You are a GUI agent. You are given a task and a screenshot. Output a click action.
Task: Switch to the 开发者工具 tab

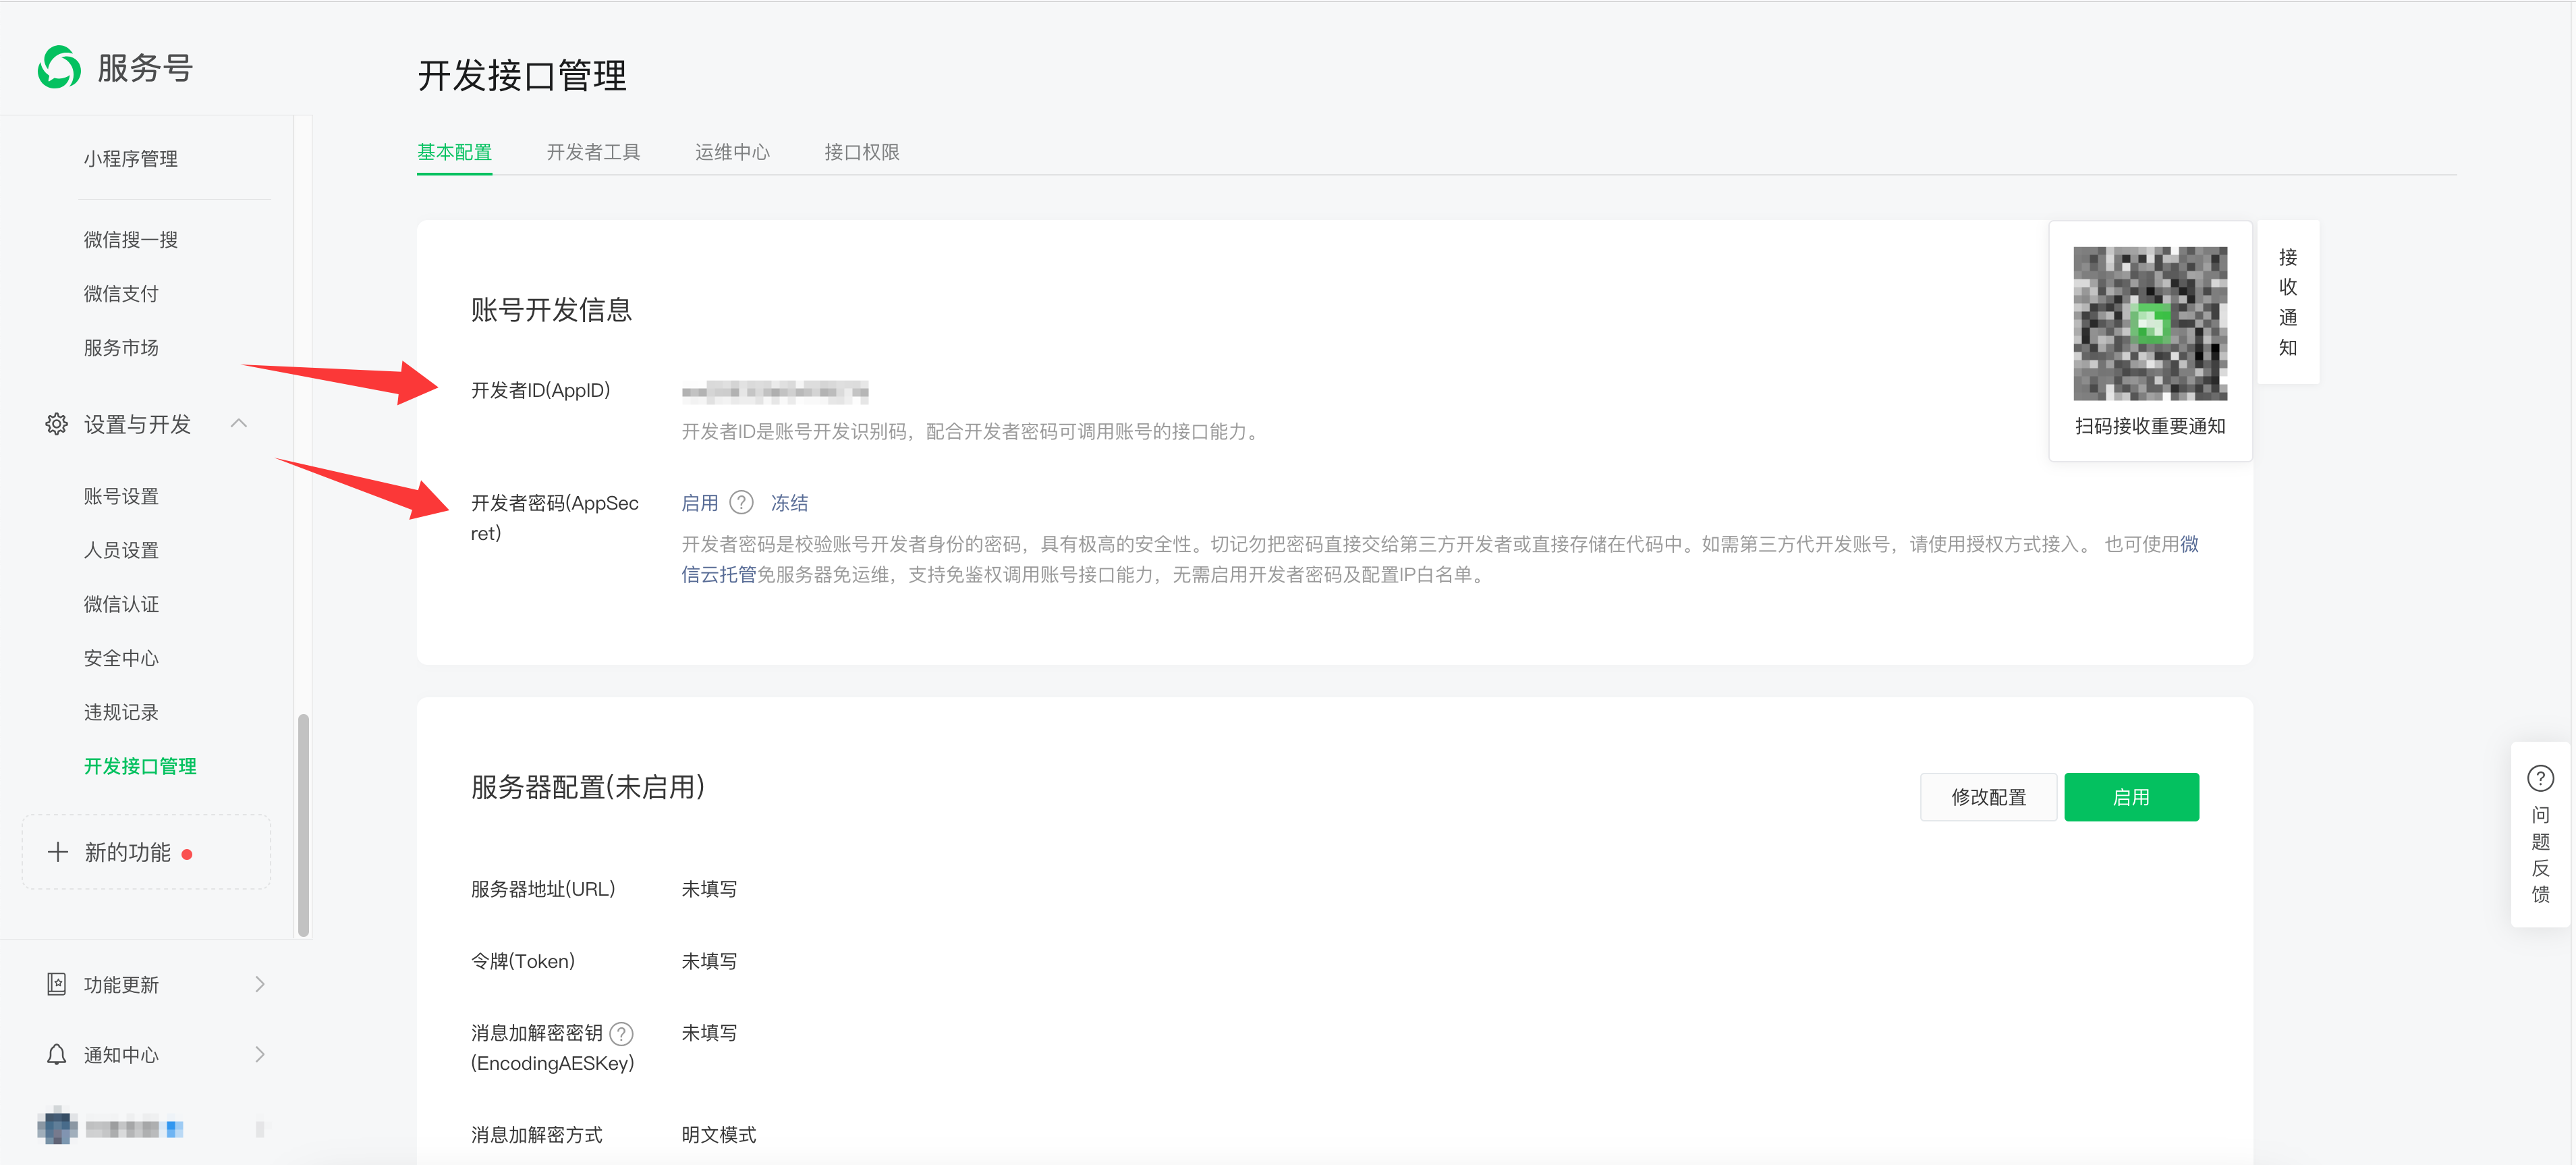(593, 152)
